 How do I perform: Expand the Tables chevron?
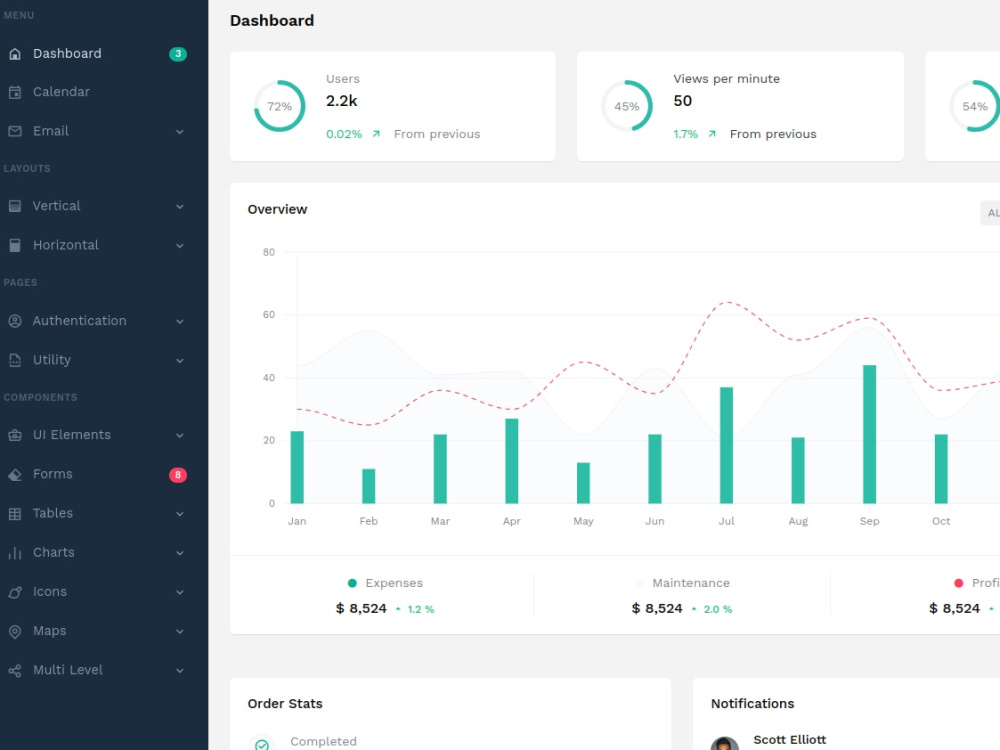180,515
